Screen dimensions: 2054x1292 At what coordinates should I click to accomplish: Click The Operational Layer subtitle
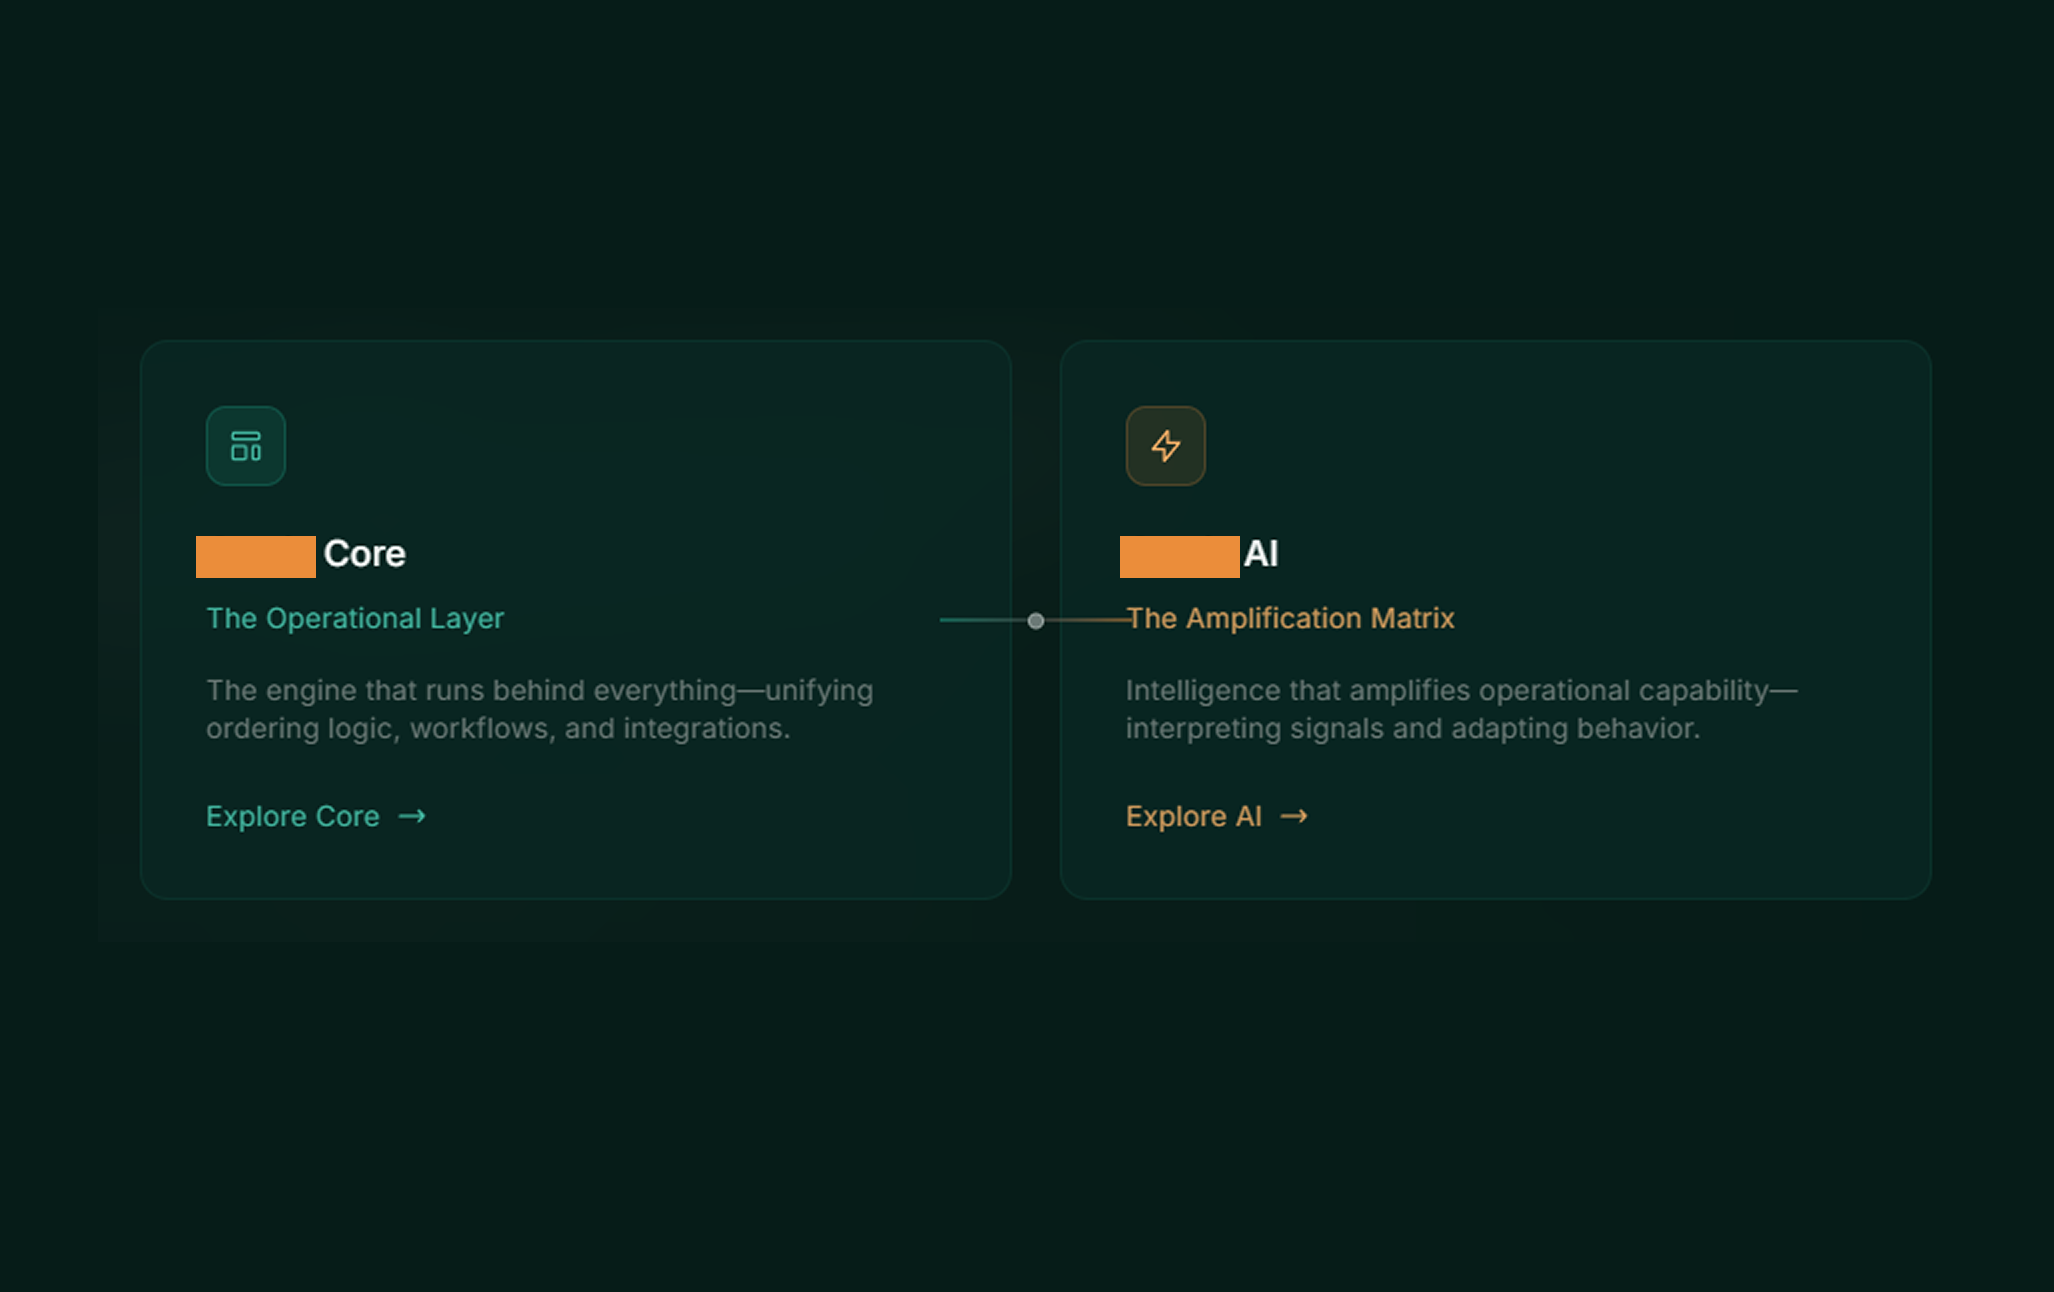click(355, 618)
